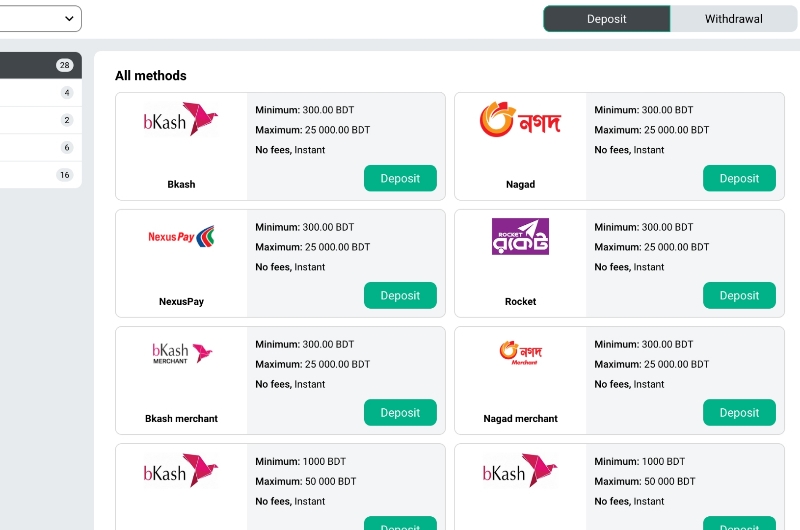Click the bKash bird logo in Bkash card
The width and height of the screenshot is (800, 530).
181,119
